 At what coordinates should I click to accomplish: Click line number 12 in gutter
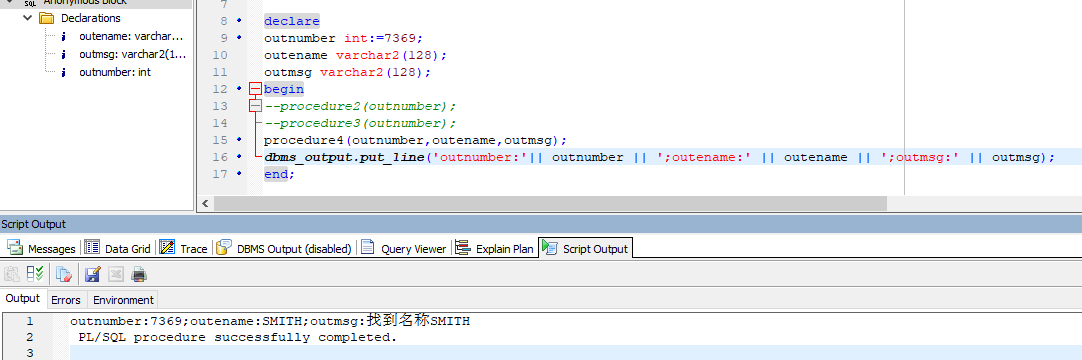point(219,89)
